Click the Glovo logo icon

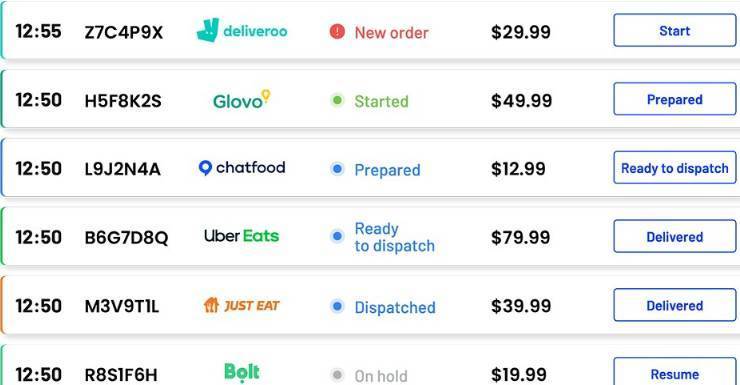[x=242, y=100]
